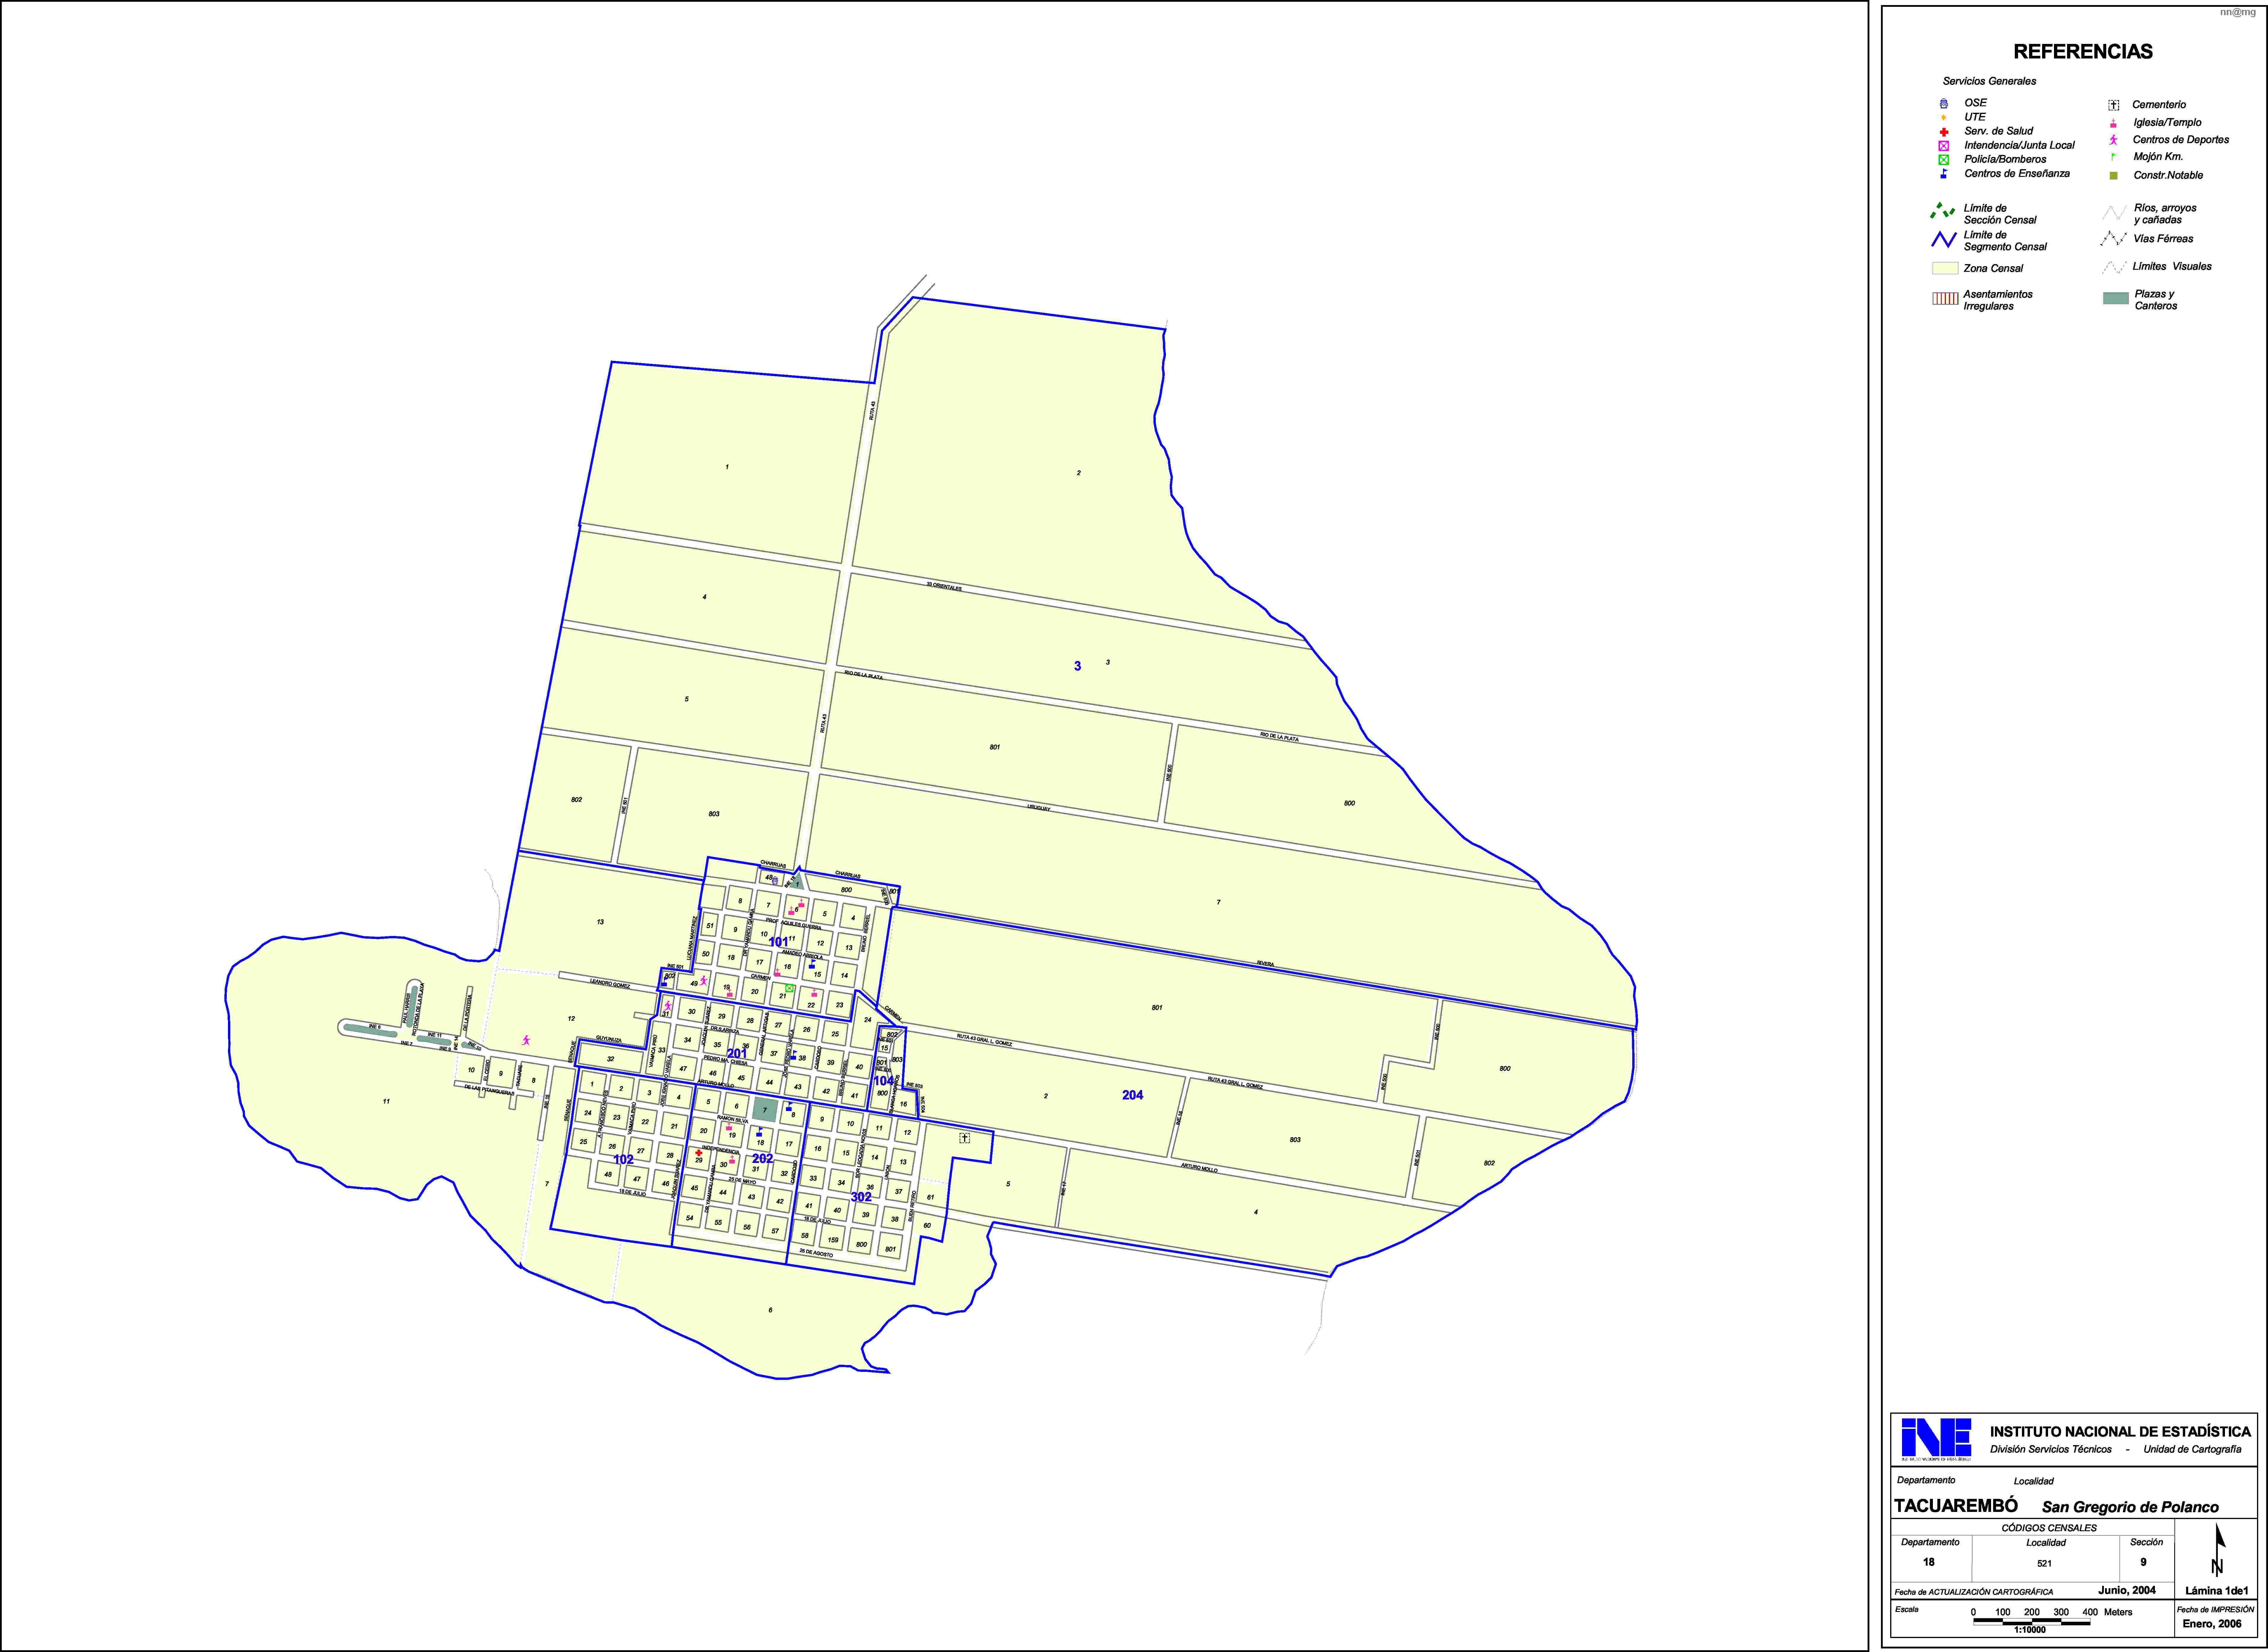Click the OSE symbol in the legend
Image resolution: width=2268 pixels, height=1652 pixels.
pos(1944,103)
